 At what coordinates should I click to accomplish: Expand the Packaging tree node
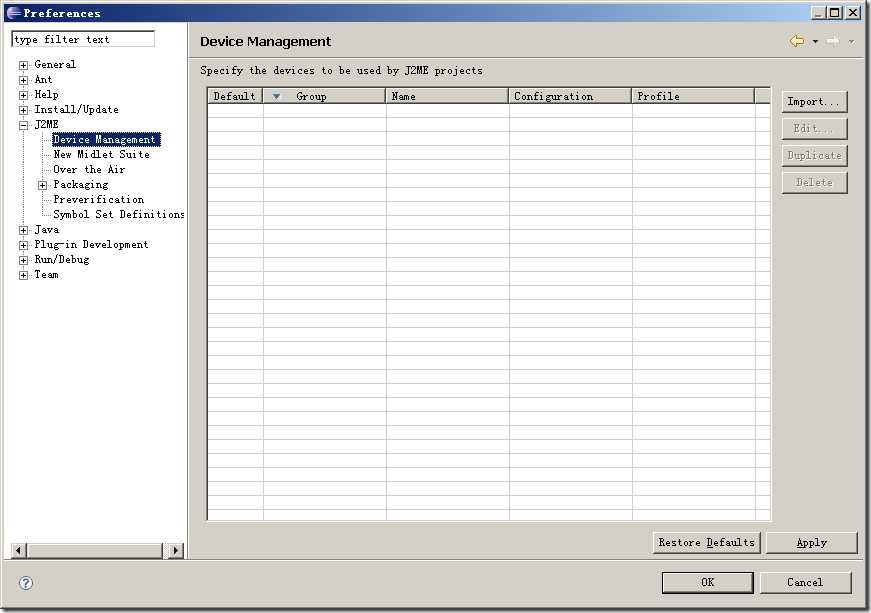point(42,185)
